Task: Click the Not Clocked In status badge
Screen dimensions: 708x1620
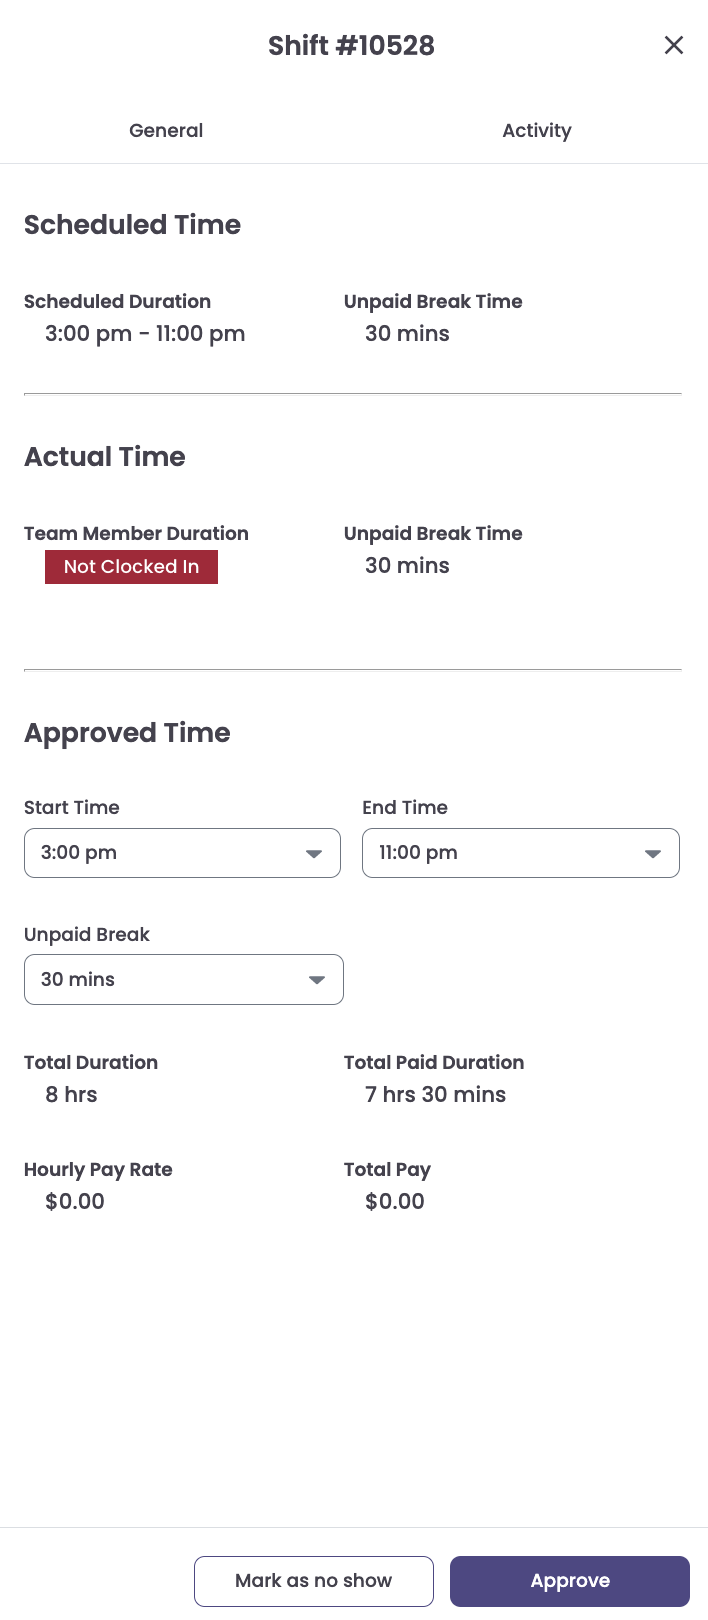Action: (x=131, y=567)
